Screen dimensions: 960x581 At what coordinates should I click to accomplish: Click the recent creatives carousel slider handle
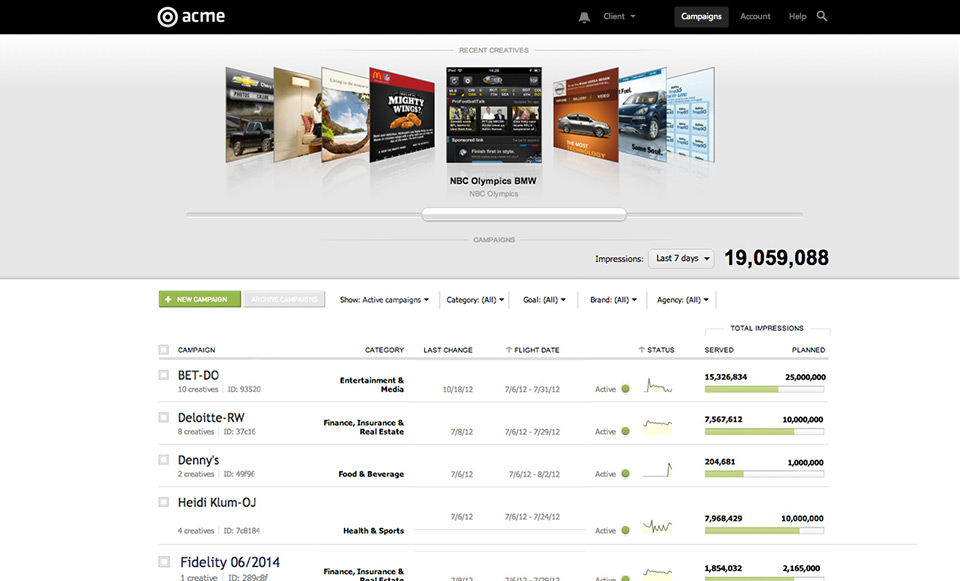523,214
